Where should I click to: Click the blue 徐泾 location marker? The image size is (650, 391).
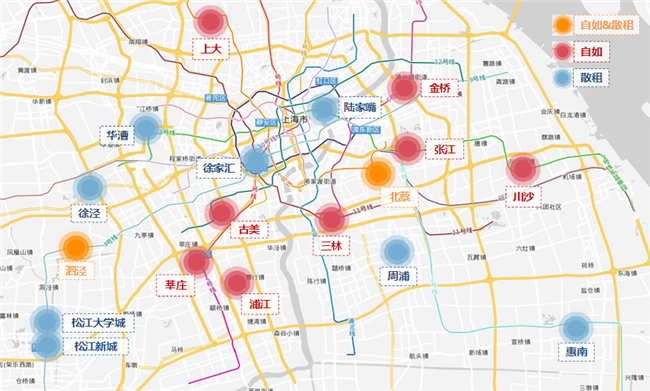pos(90,188)
